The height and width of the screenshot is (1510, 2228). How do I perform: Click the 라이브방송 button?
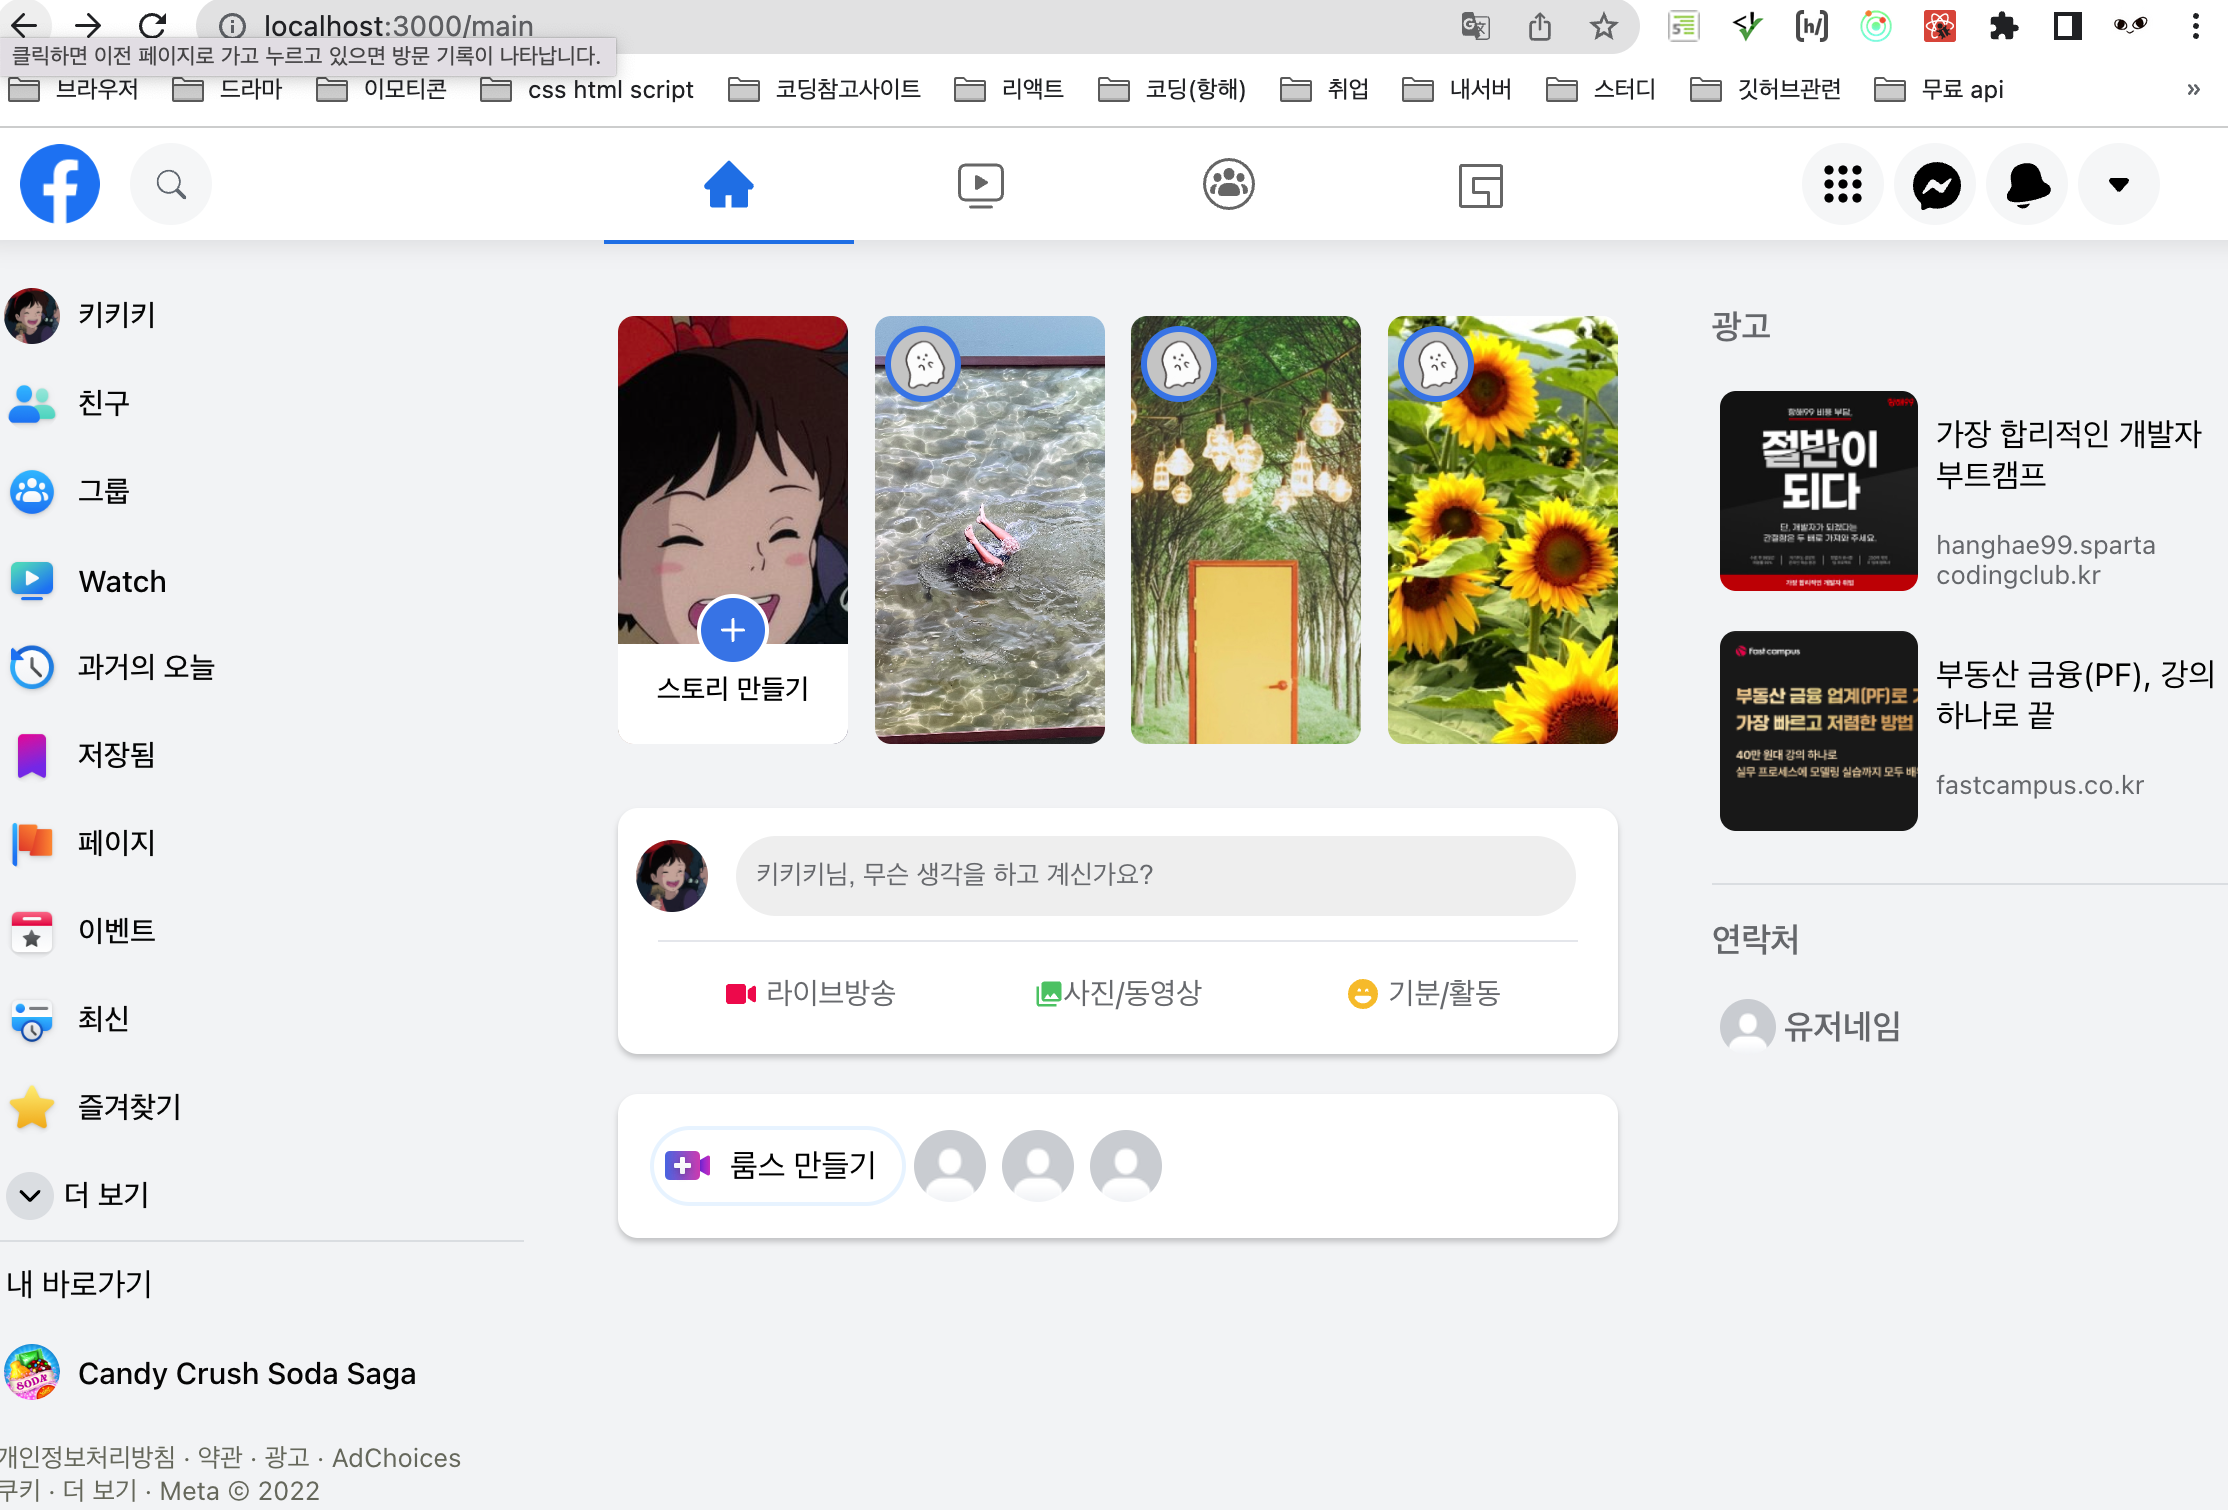pyautogui.click(x=810, y=993)
